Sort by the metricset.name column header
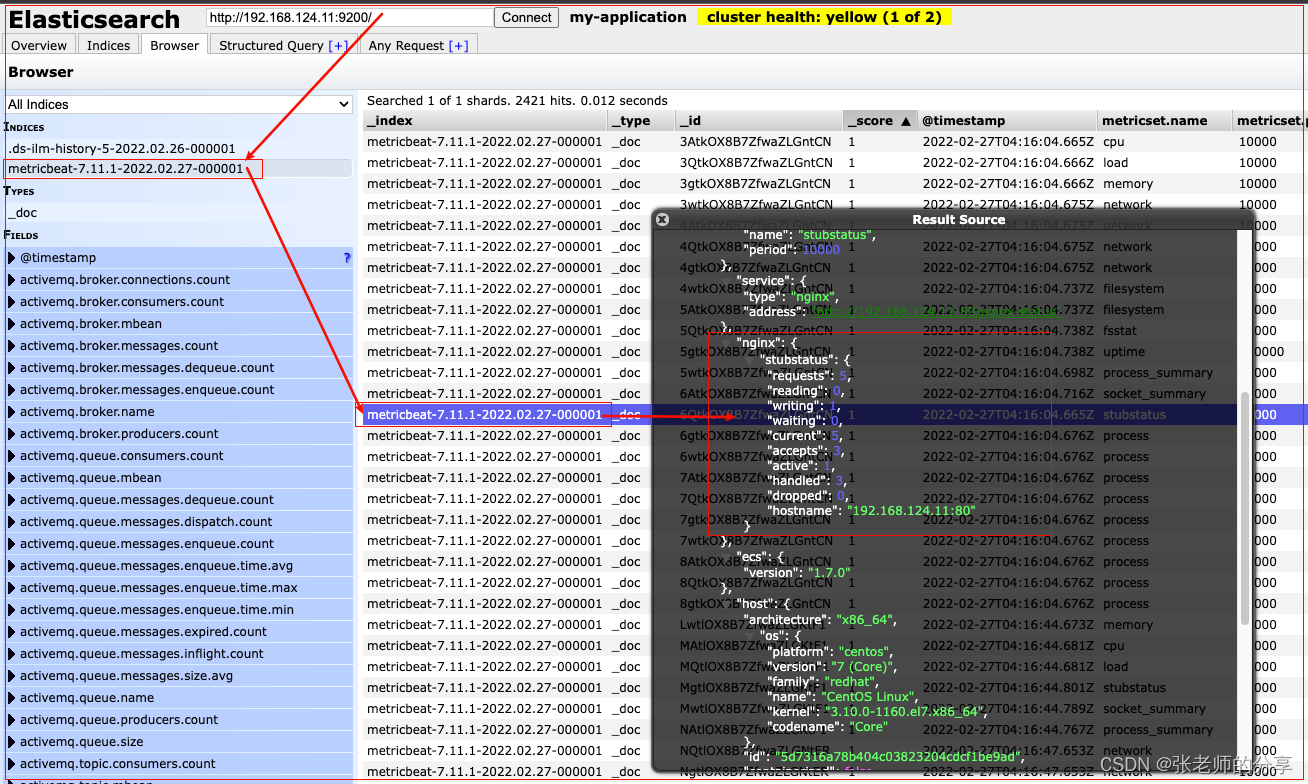Screen dimensions: 1308x784 [1164, 121]
